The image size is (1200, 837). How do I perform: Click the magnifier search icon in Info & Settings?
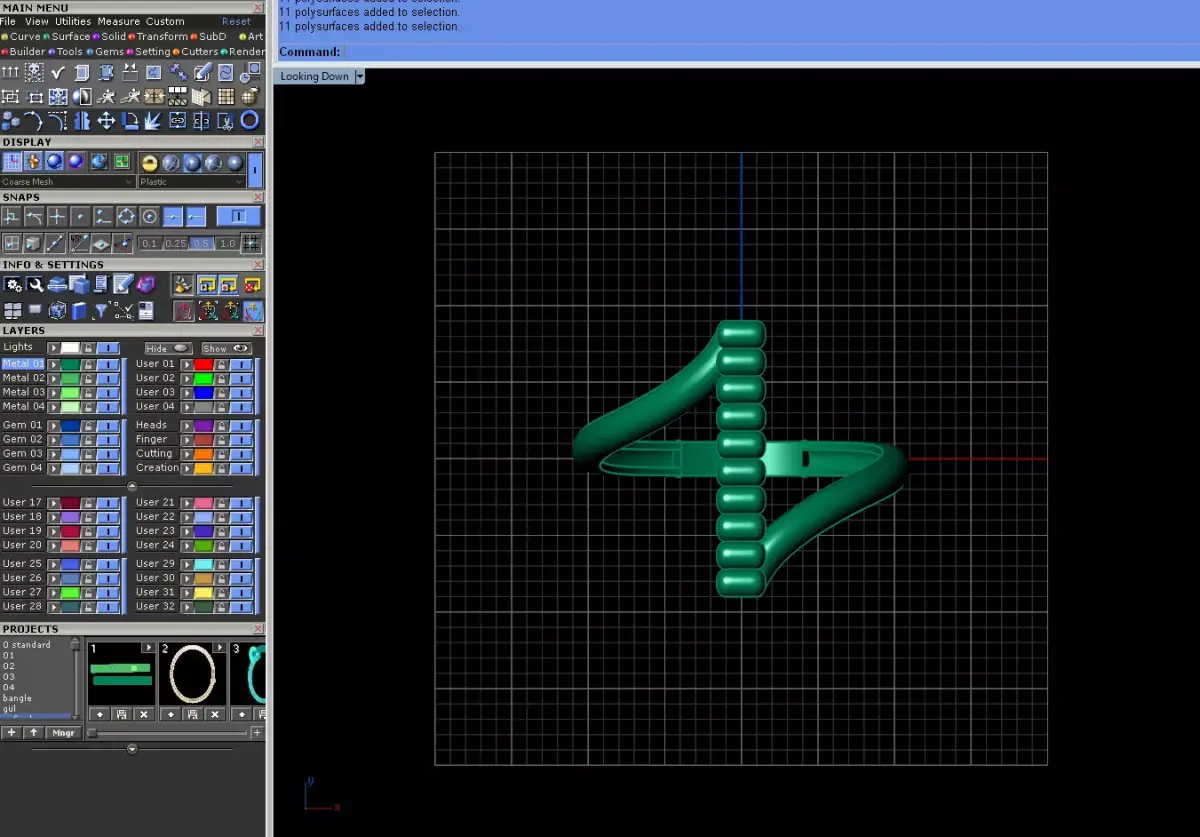[x=35, y=285]
